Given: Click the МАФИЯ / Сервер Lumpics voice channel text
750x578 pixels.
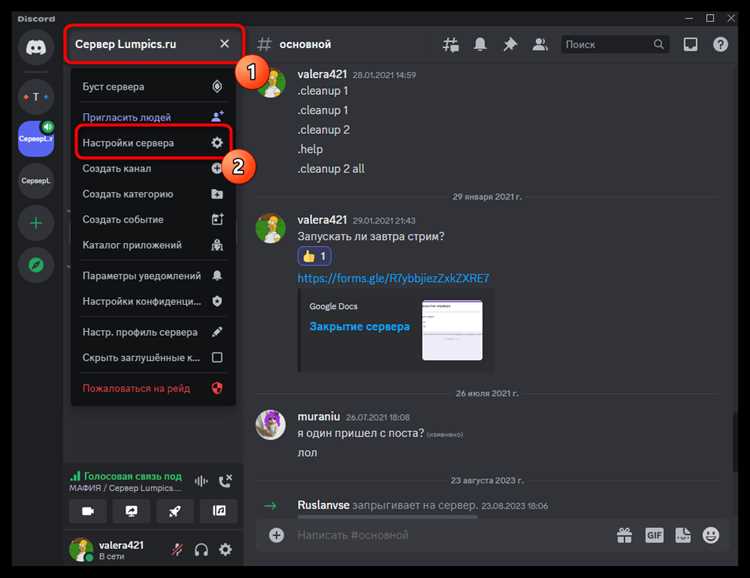Looking at the screenshot, I should 125,488.
